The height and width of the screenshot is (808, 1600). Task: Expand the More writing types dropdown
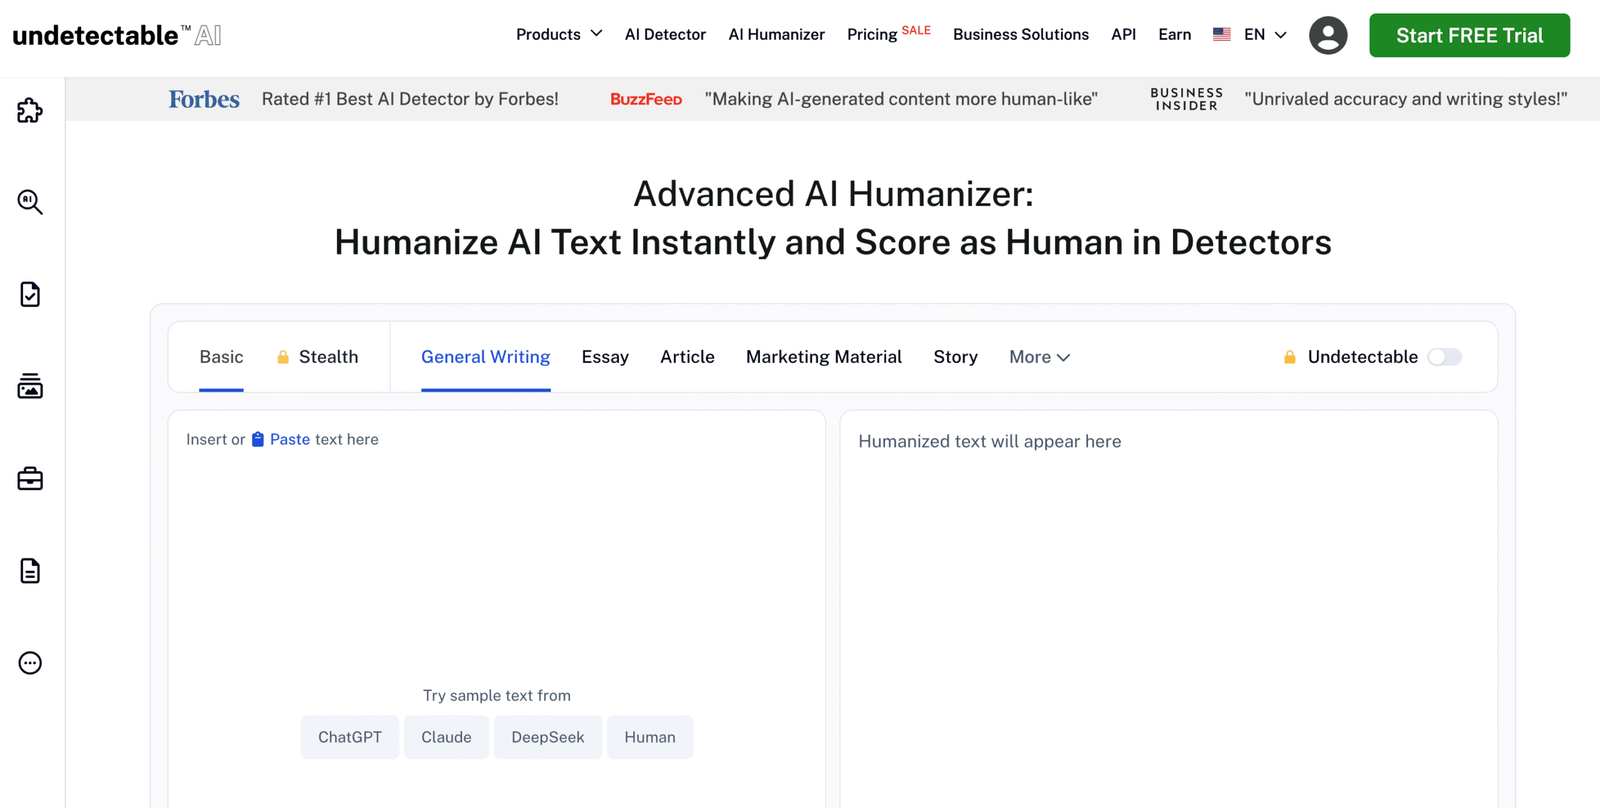coord(1040,357)
